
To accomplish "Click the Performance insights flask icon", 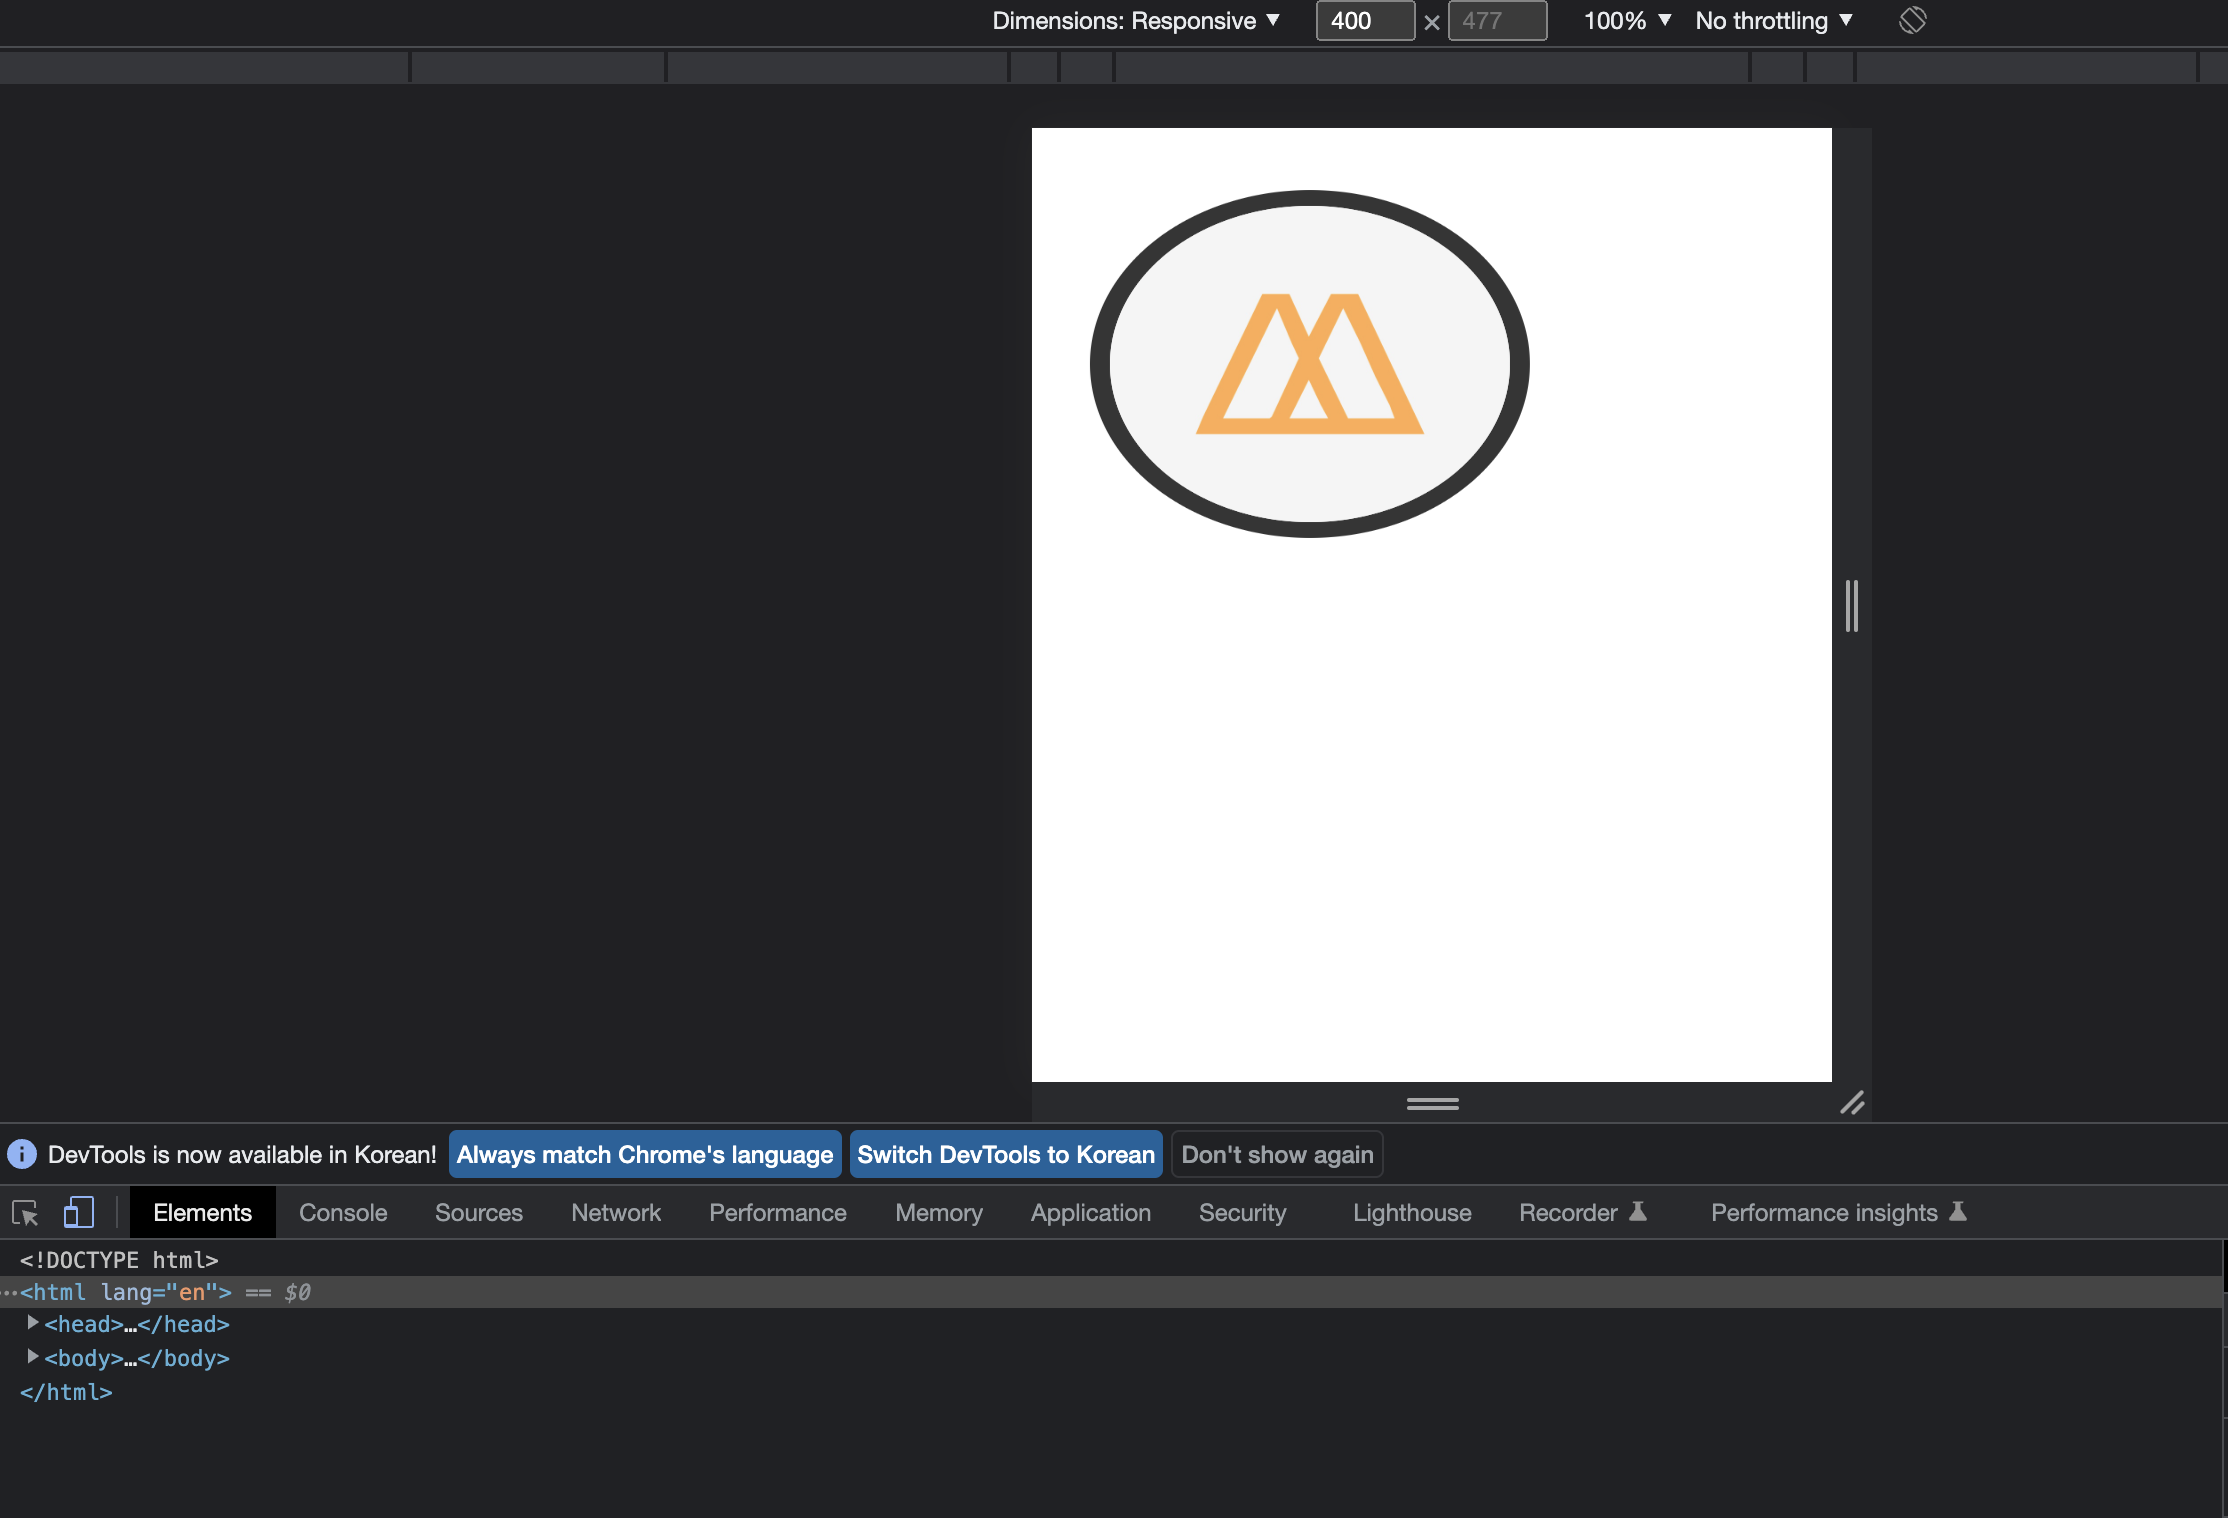I will pyautogui.click(x=1959, y=1212).
